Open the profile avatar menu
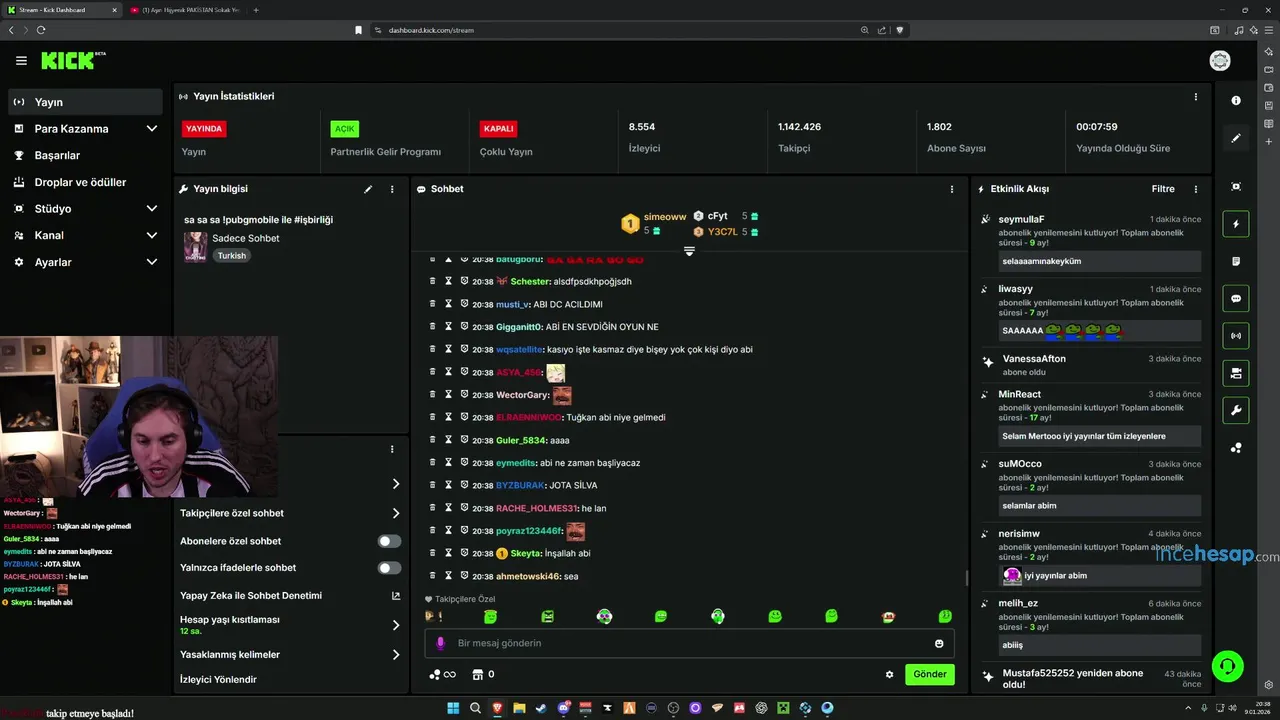Image resolution: width=1280 pixels, height=720 pixels. pos(1220,61)
